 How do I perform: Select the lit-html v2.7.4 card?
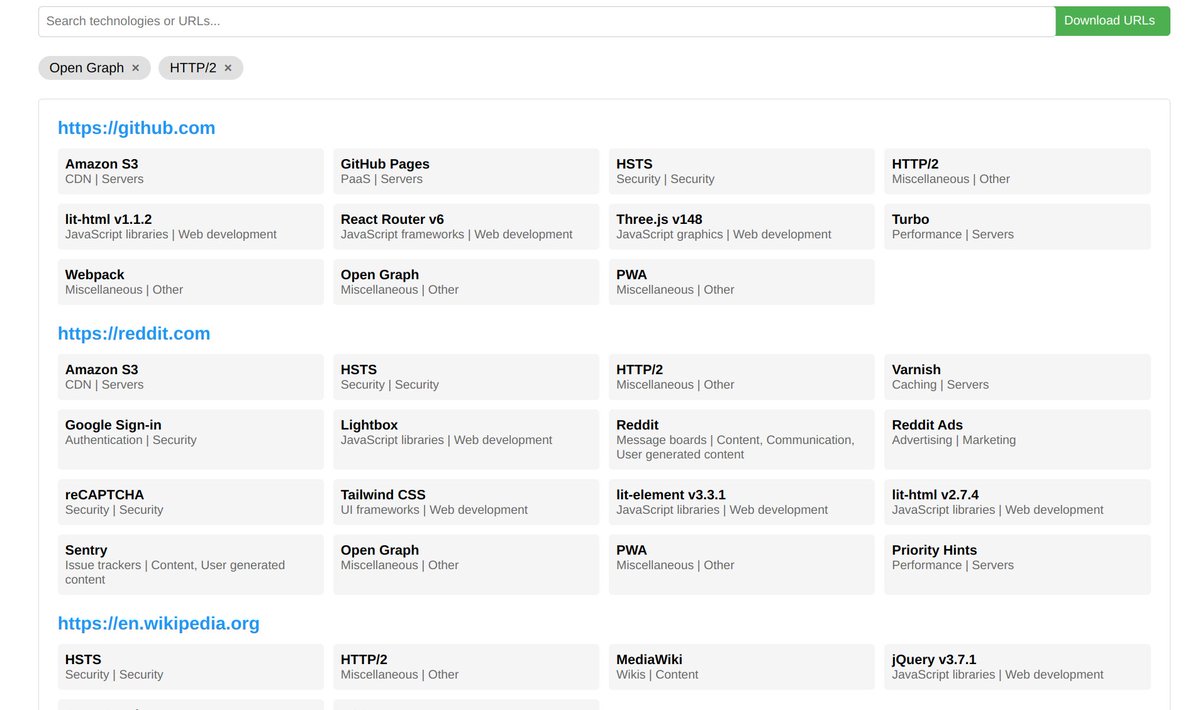tap(1017, 501)
